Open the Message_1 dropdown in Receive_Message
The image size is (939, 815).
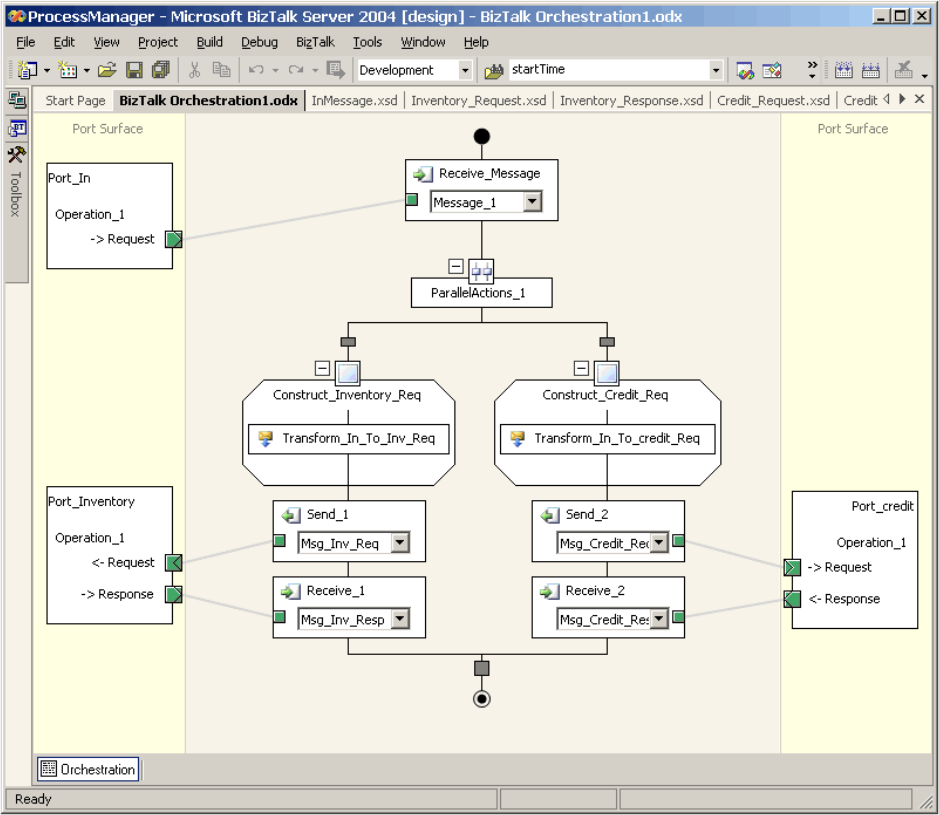coord(532,202)
